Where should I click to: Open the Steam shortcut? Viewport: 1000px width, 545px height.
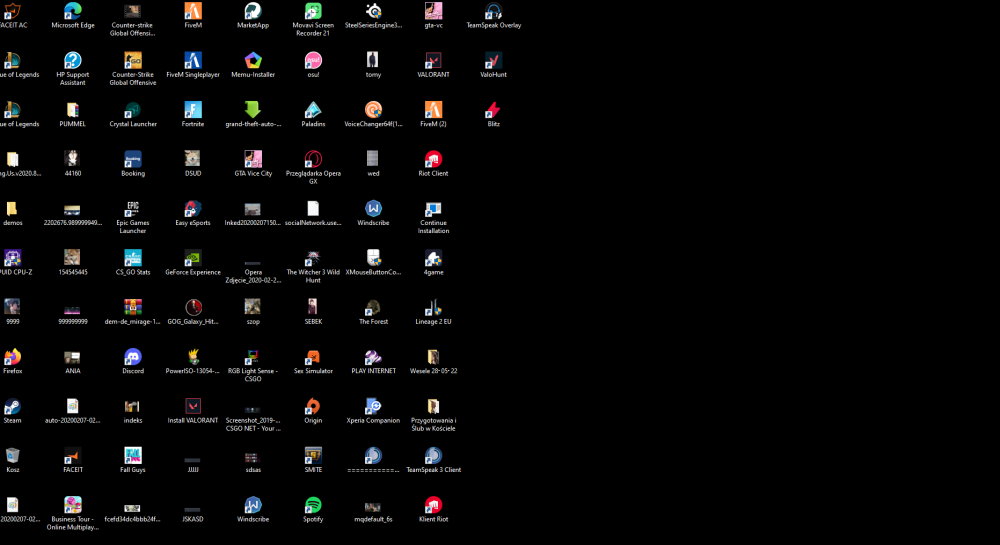[12, 406]
